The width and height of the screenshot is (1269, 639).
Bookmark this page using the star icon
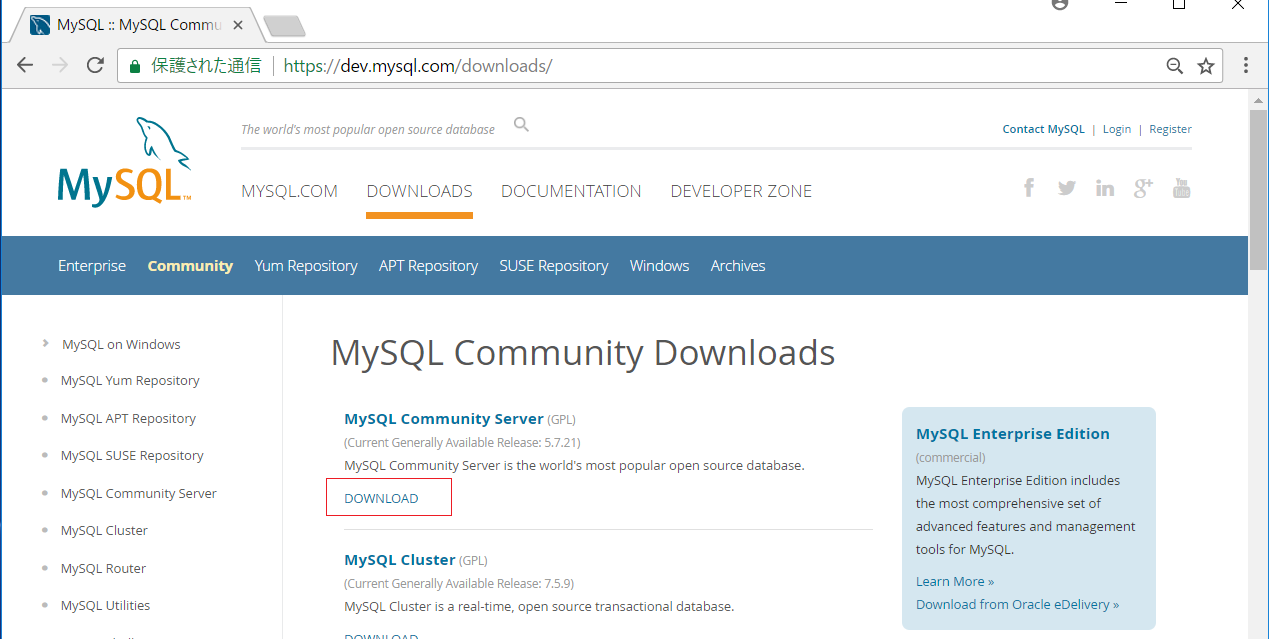1206,65
